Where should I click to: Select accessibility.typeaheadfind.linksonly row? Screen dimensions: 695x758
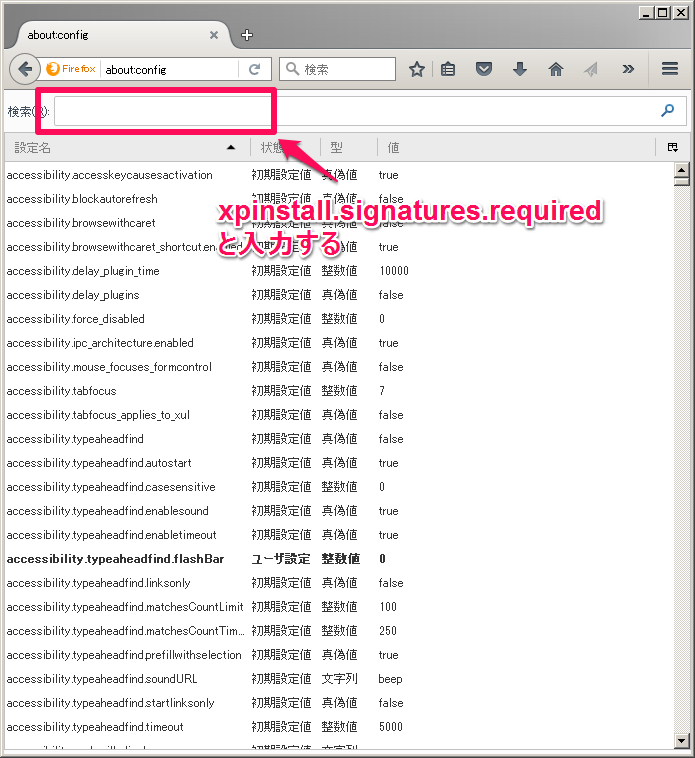click(x=338, y=583)
